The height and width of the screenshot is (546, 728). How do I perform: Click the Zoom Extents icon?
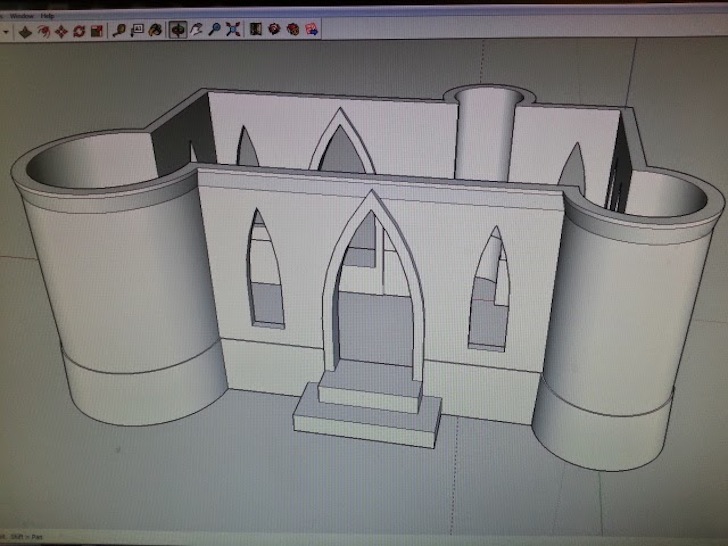[x=233, y=31]
